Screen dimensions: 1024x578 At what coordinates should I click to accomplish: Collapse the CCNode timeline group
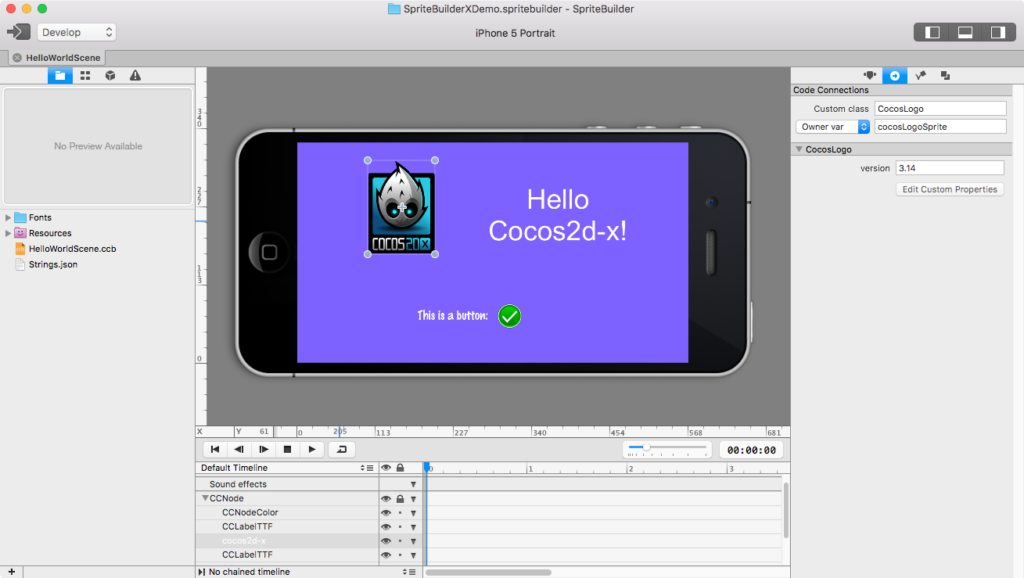(207, 497)
